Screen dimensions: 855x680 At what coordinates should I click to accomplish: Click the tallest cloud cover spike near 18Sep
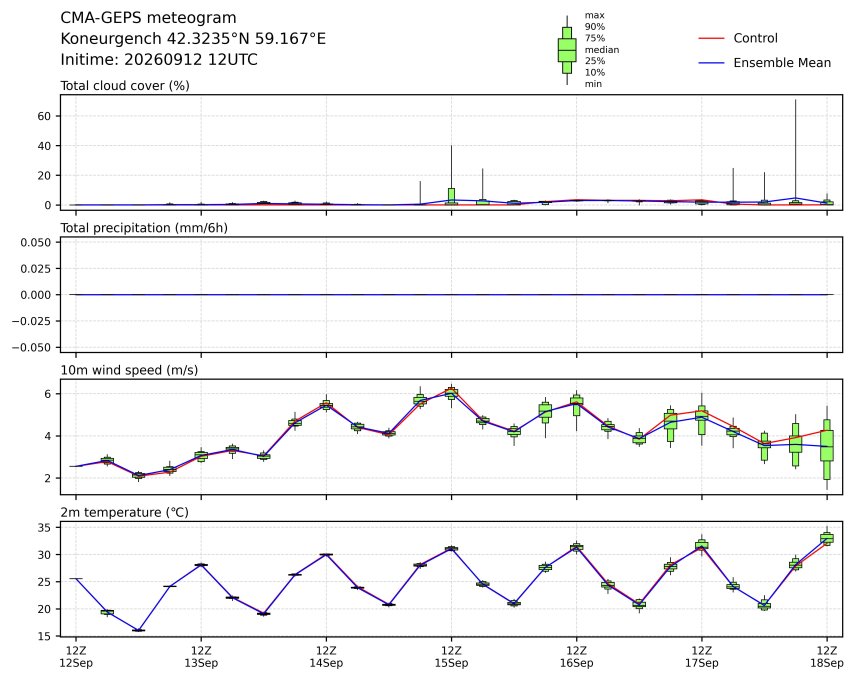796,151
